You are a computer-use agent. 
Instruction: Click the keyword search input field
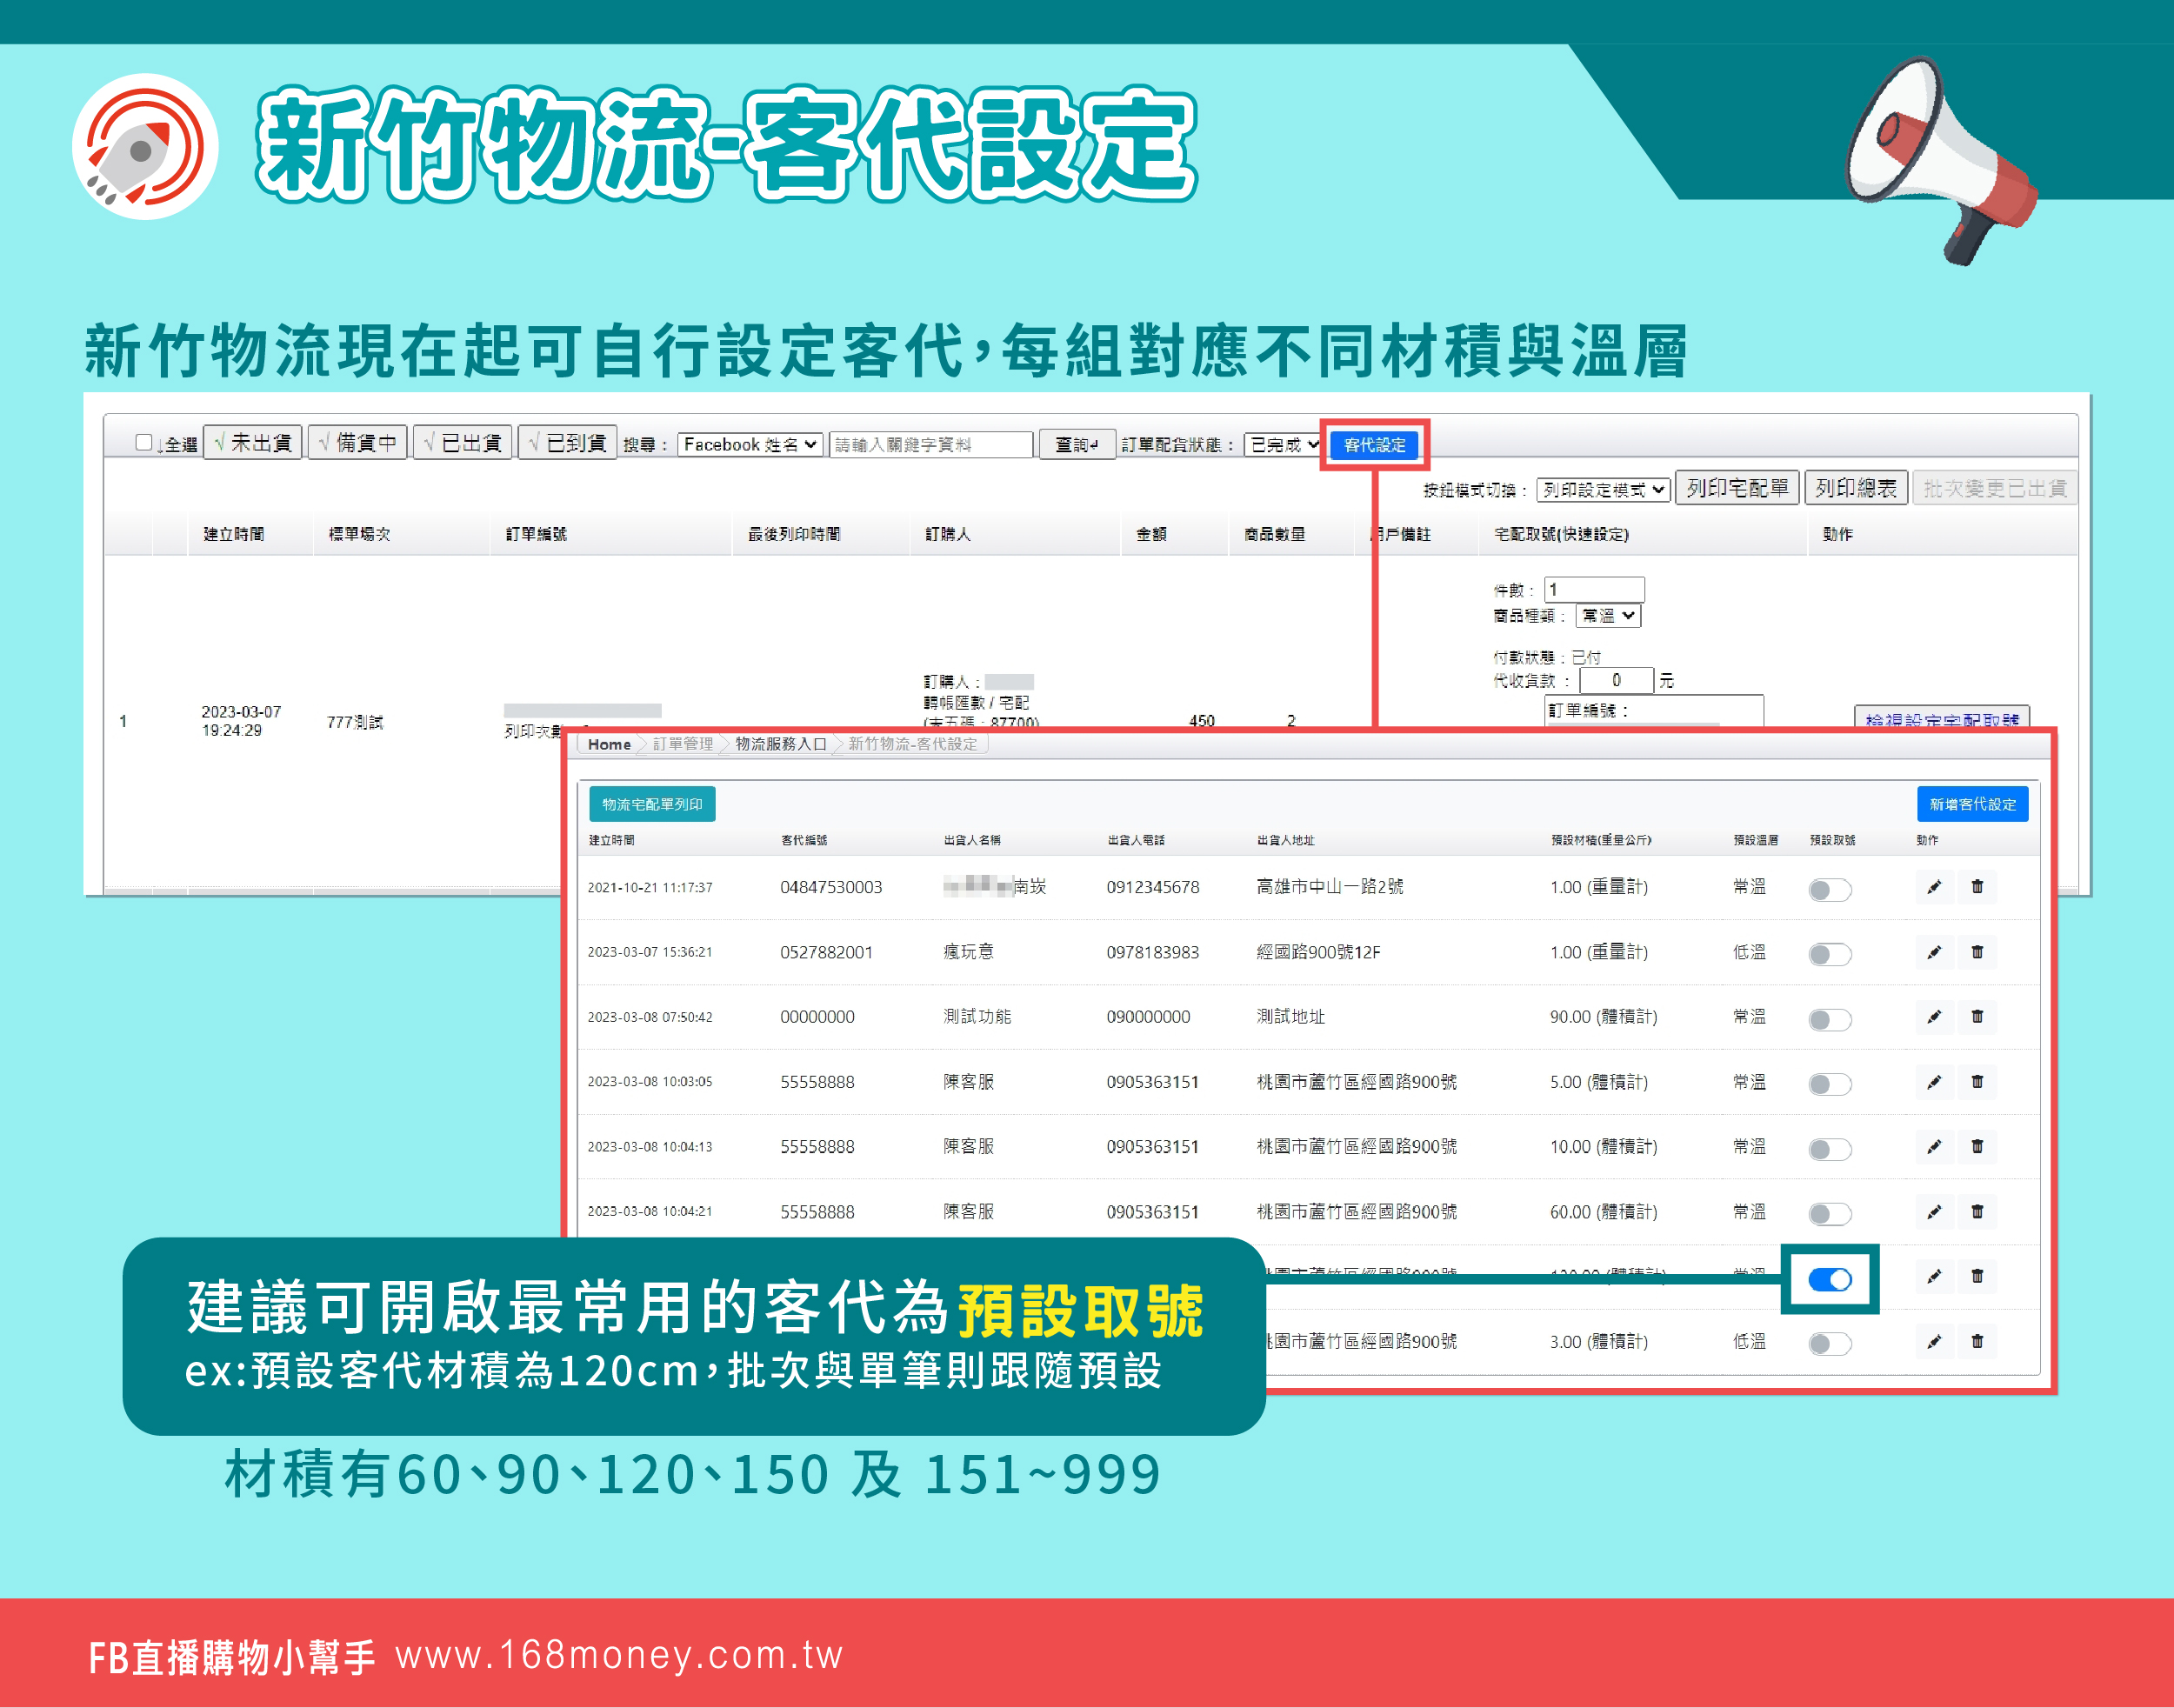pos(930,444)
